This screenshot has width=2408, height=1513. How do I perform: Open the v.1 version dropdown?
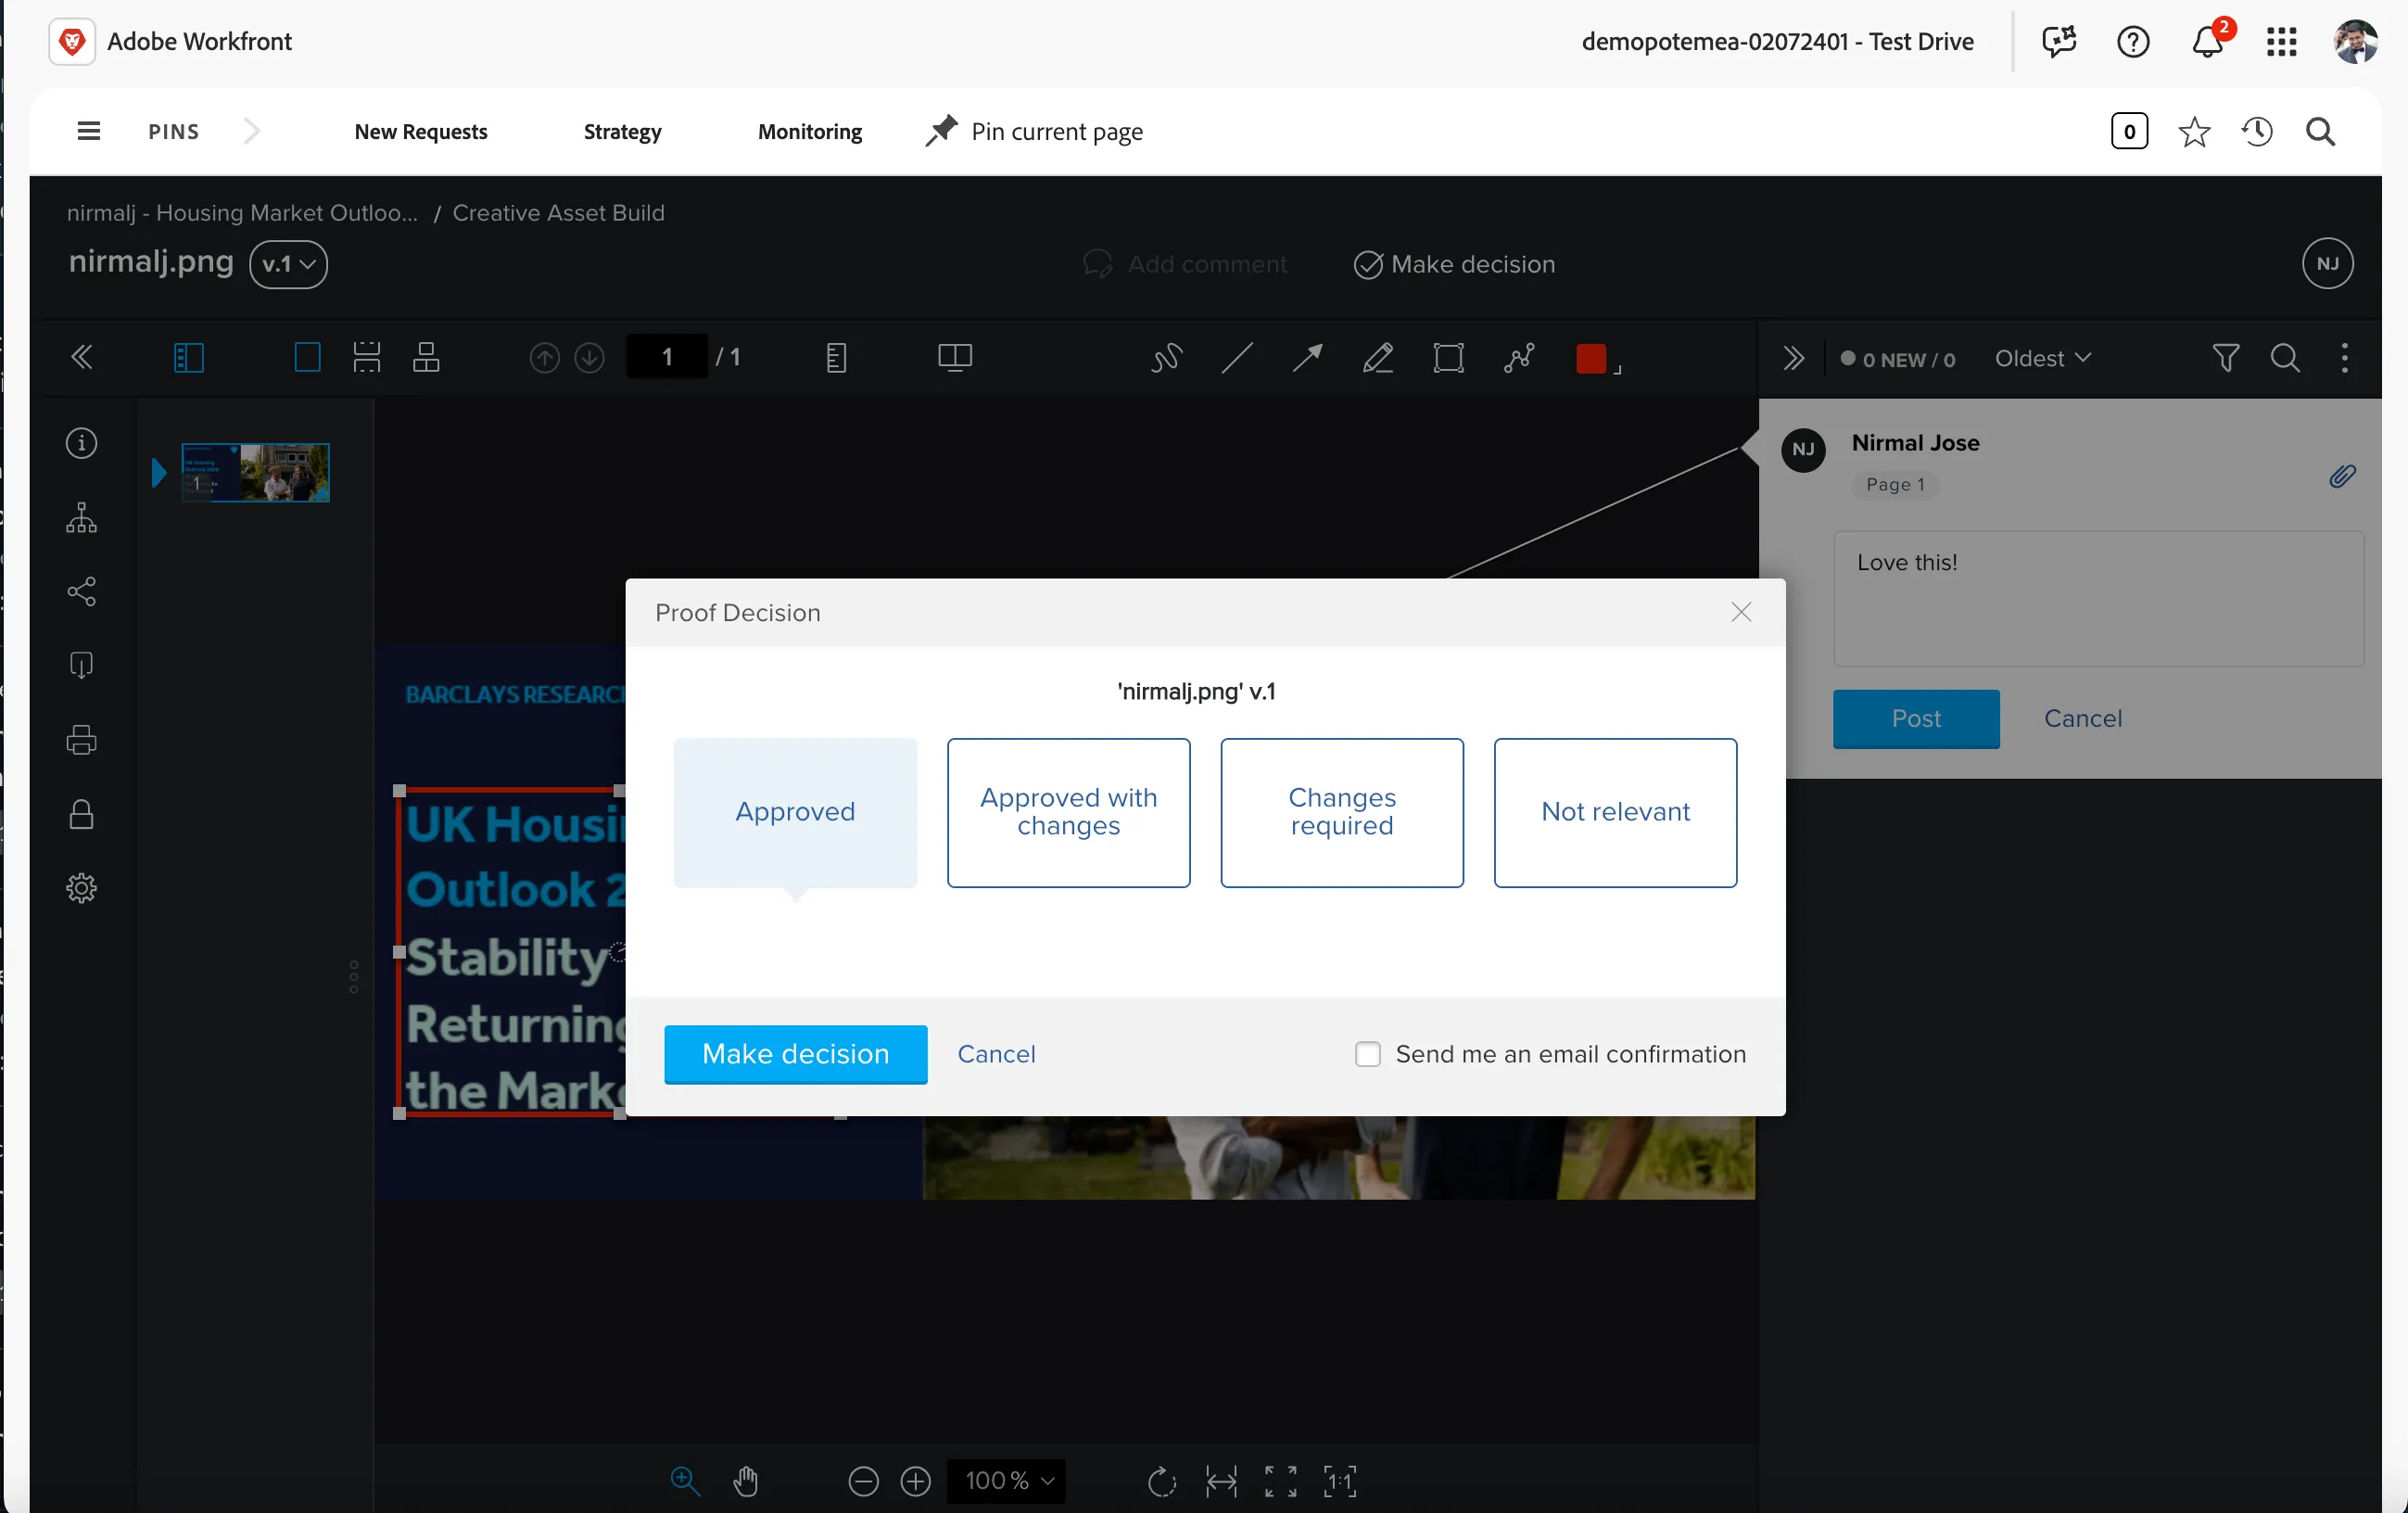pos(288,265)
